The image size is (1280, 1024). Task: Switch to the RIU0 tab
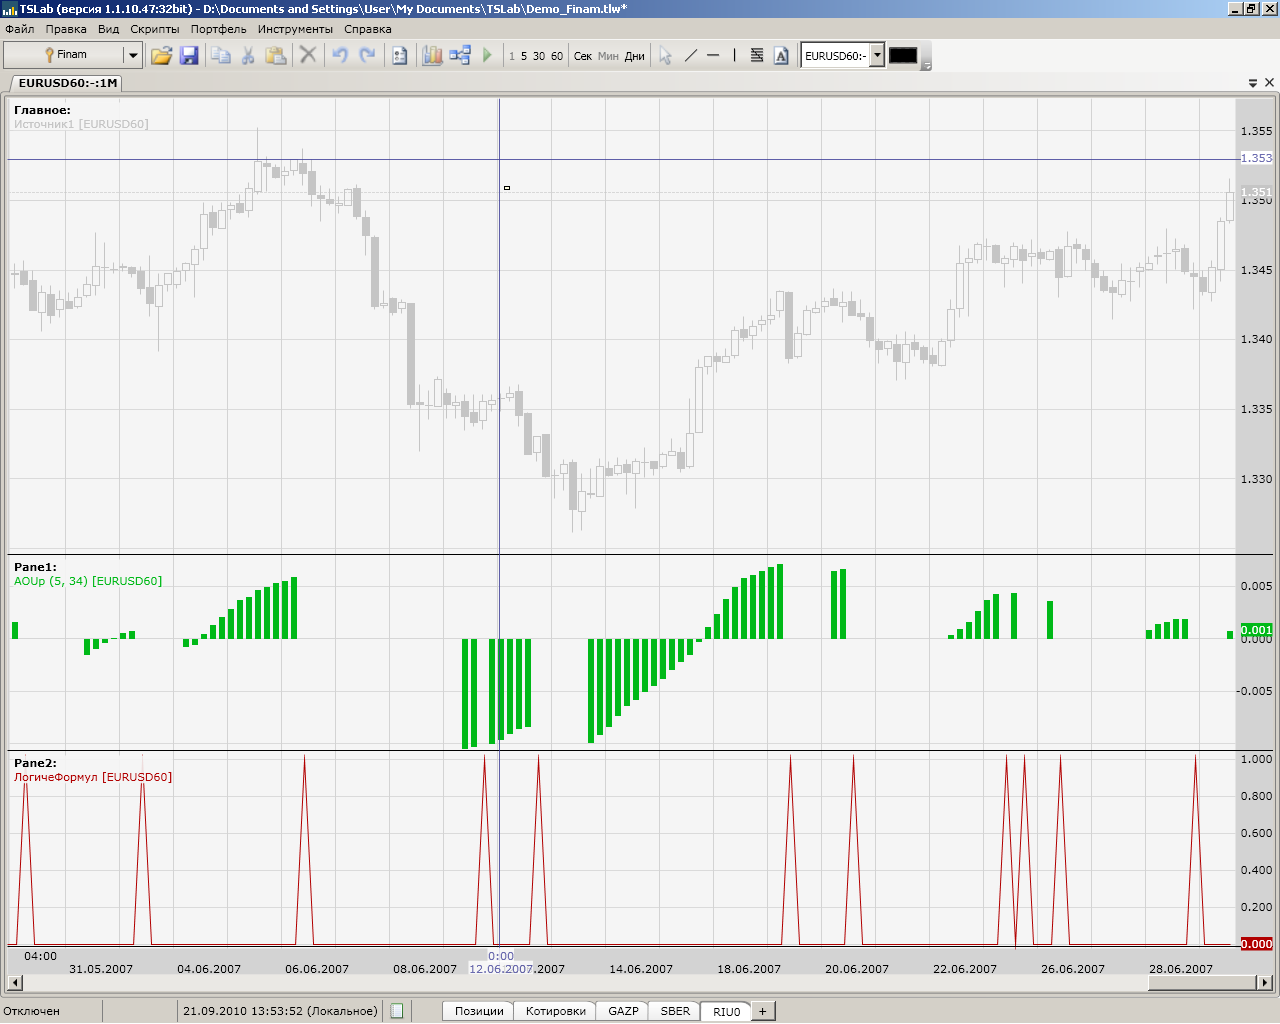click(727, 1011)
